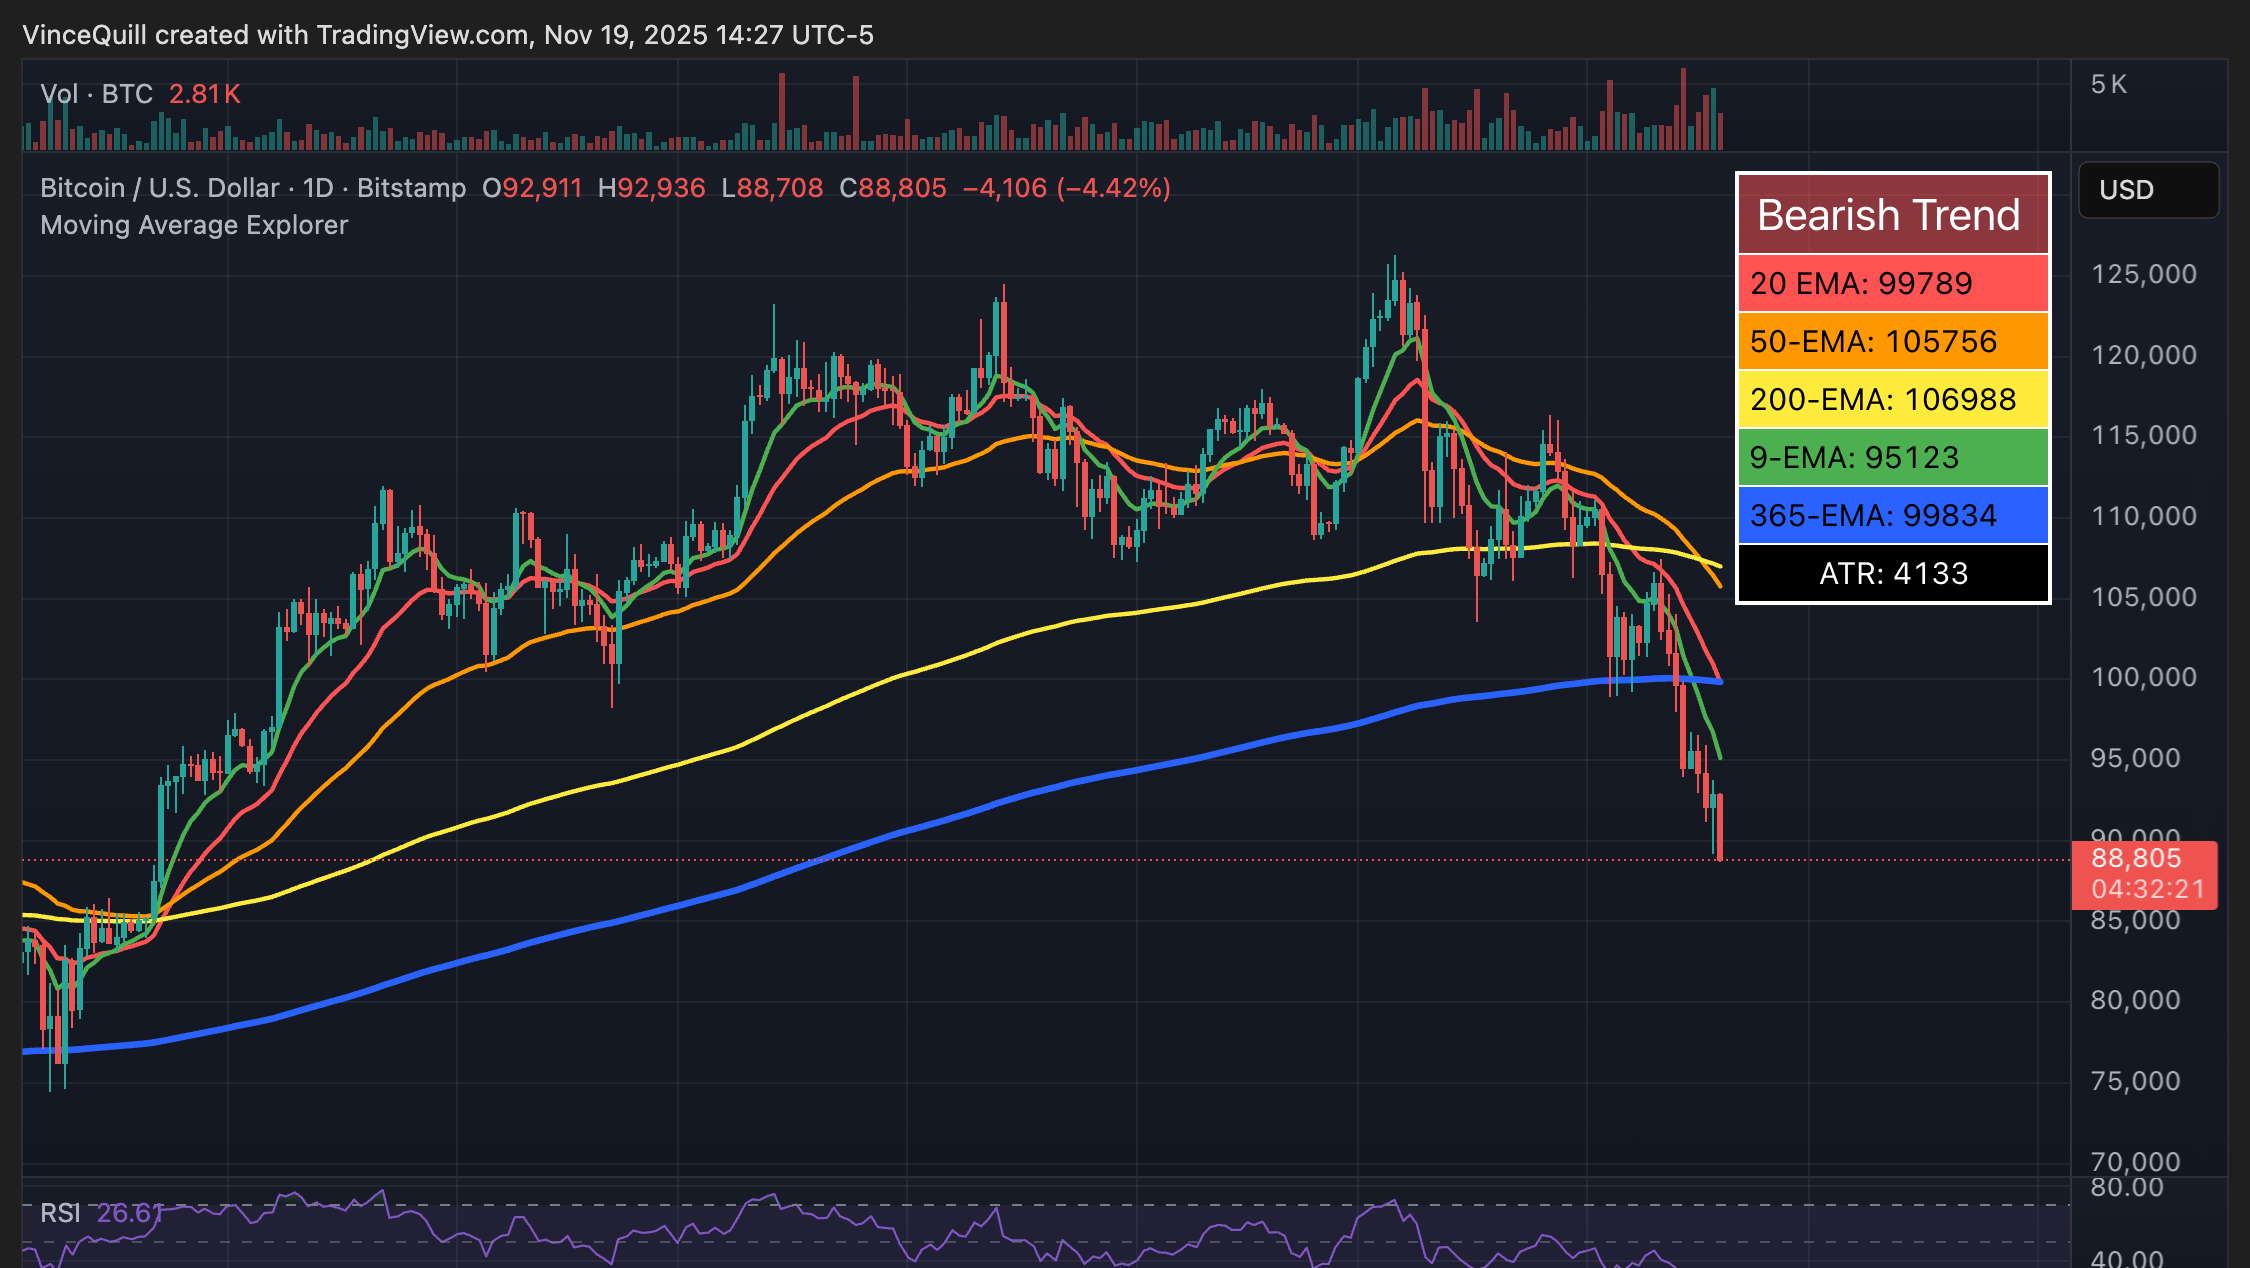Click the Bitcoin / U.S. Dollar symbol title

tap(160, 188)
